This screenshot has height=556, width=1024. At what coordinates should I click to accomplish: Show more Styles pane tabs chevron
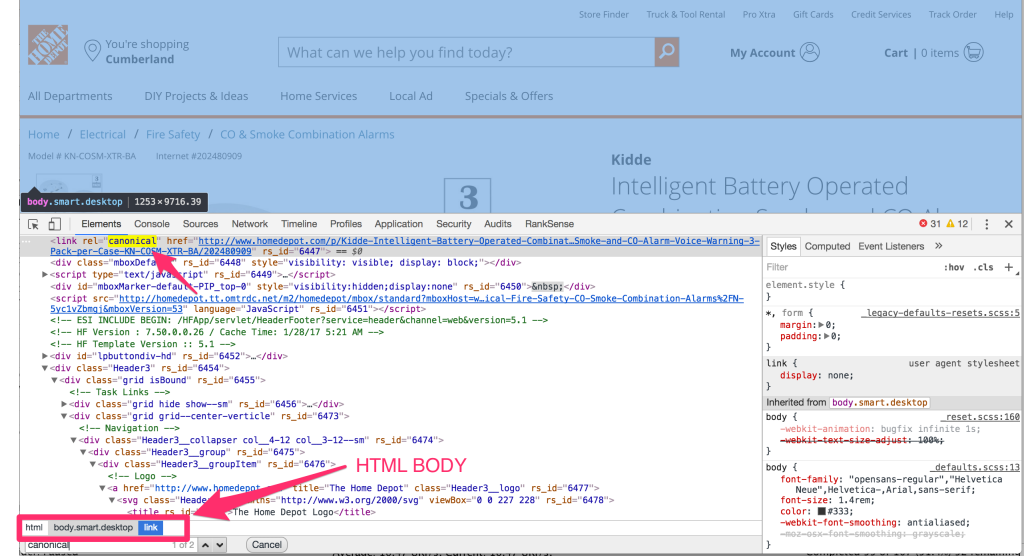pos(938,246)
